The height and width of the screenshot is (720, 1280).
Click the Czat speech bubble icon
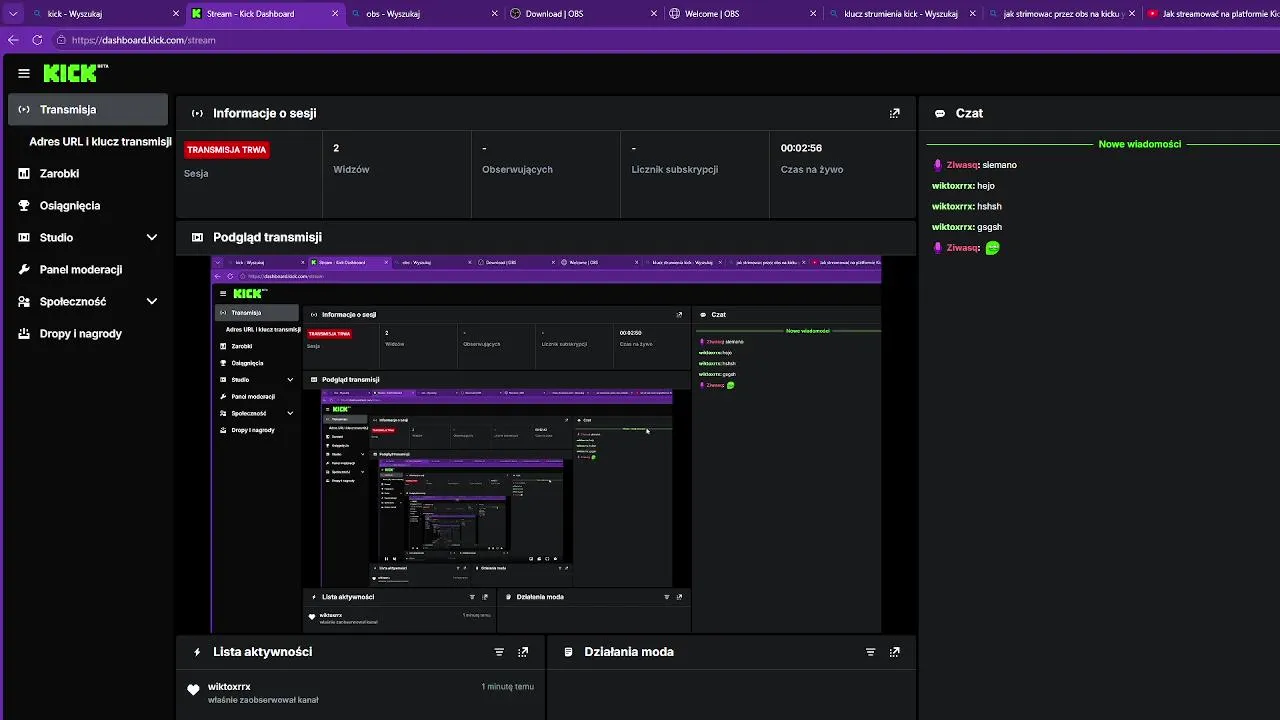940,113
